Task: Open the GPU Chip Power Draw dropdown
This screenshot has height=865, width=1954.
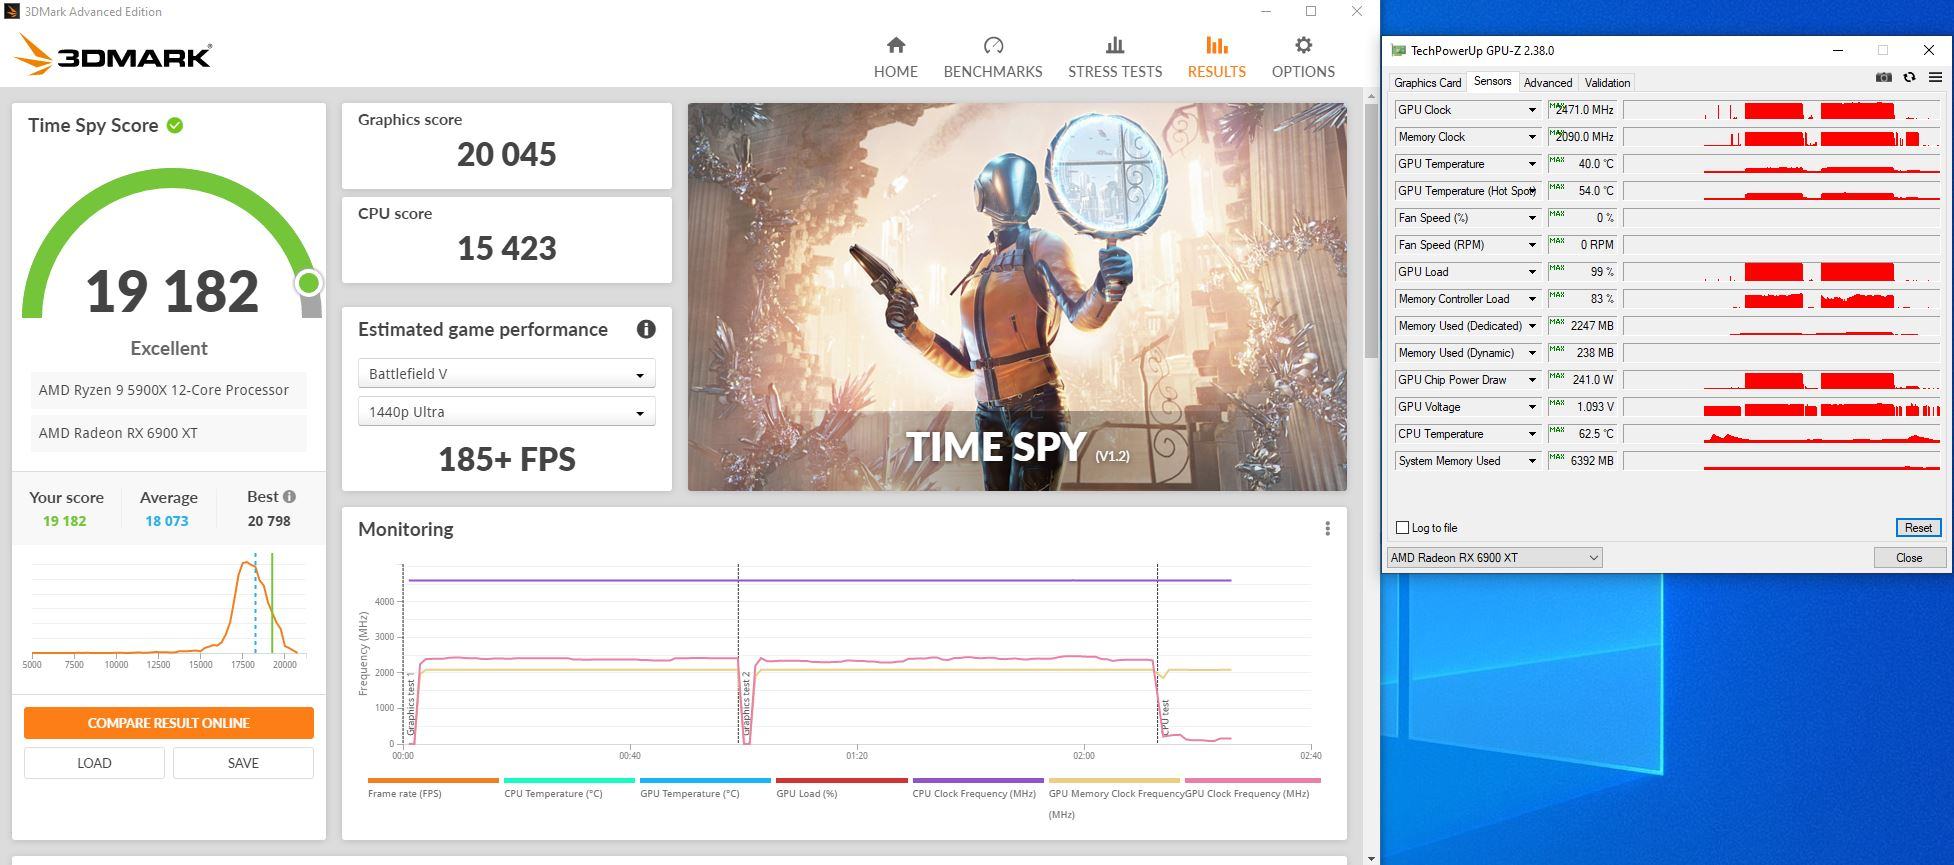Action: 1531,380
